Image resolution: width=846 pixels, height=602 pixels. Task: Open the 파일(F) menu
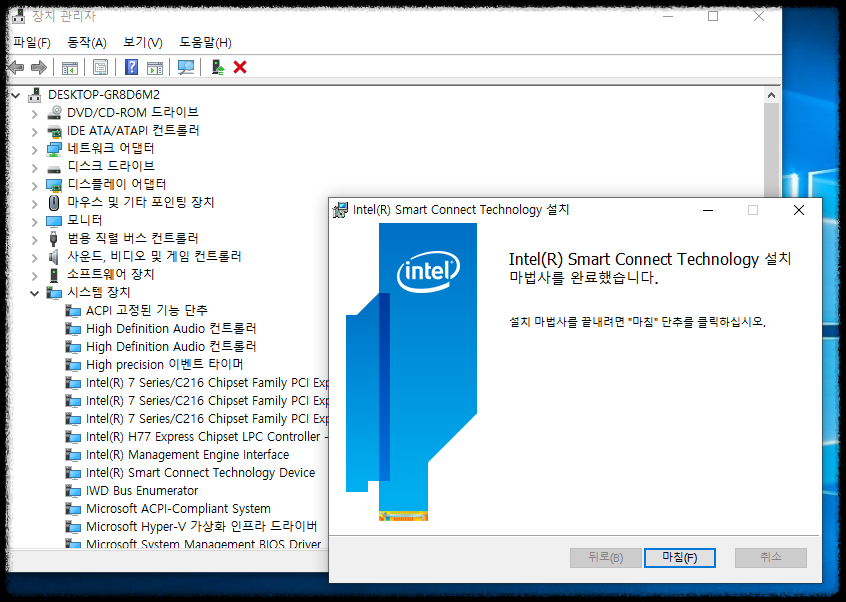32,43
